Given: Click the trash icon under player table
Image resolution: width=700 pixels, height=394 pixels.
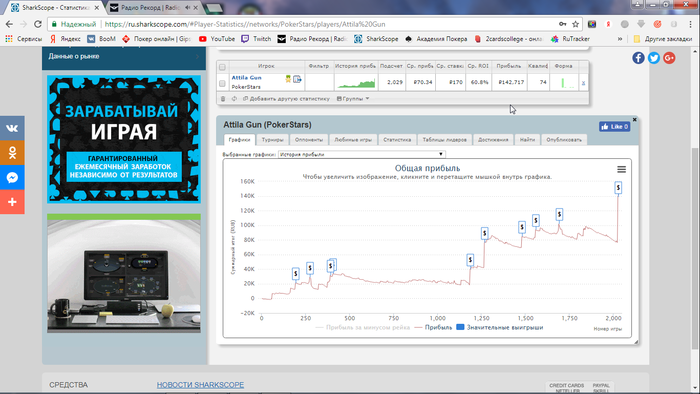Looking at the screenshot, I should tap(223, 99).
